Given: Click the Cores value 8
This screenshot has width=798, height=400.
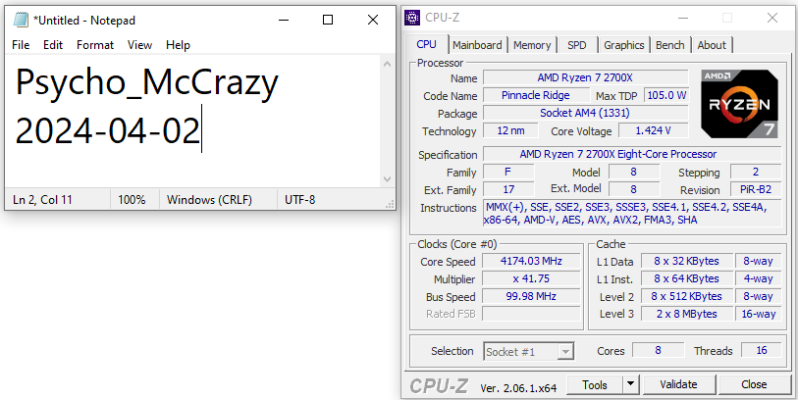Looking at the screenshot, I should [658, 351].
